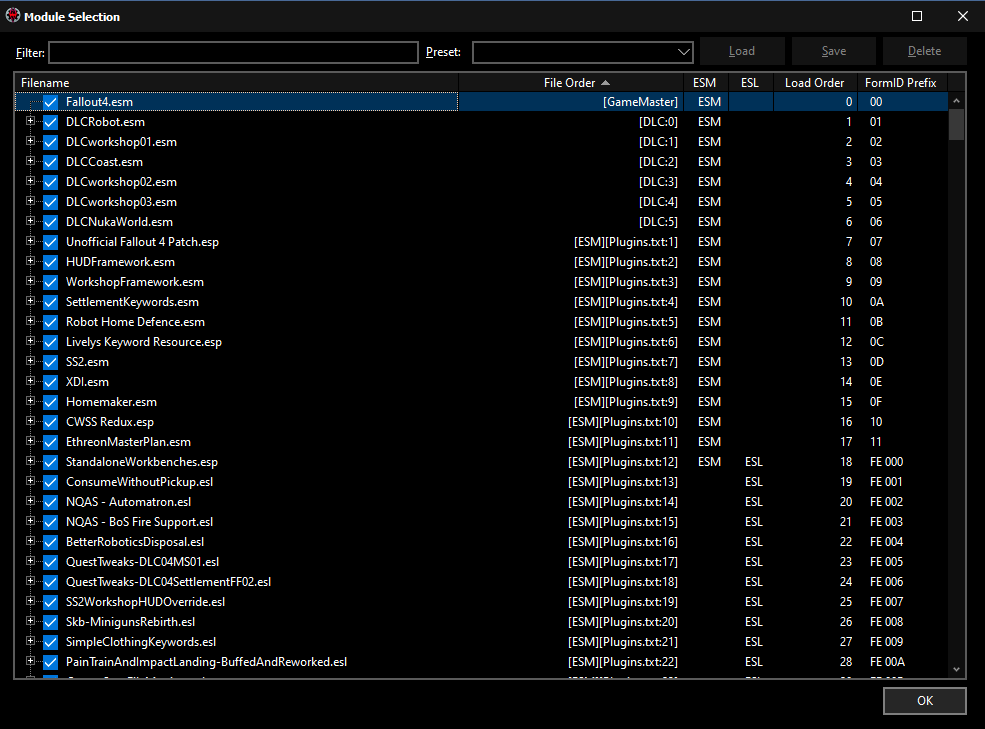The image size is (985, 729).
Task: Uncheck the DLCRobot.esm checkbox
Action: [x=50, y=122]
